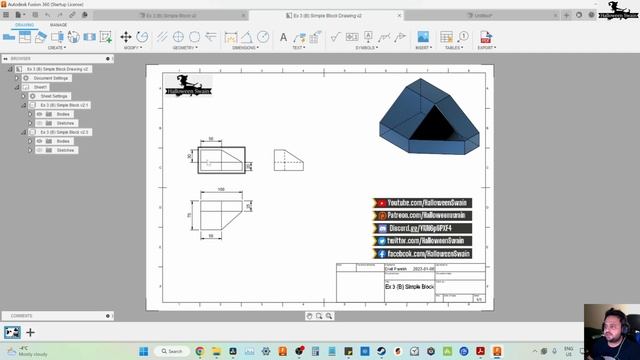Image resolution: width=640 pixels, height=360 pixels.
Task: Toggle visibility eye of Sketches under Simple Block v2:1
Action: coord(40,123)
